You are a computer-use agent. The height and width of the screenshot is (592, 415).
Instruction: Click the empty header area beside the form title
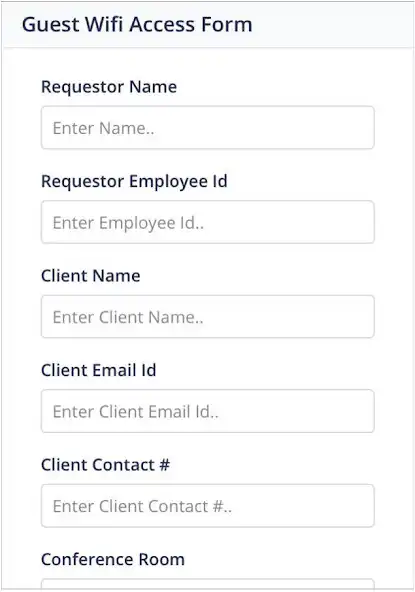click(x=332, y=25)
